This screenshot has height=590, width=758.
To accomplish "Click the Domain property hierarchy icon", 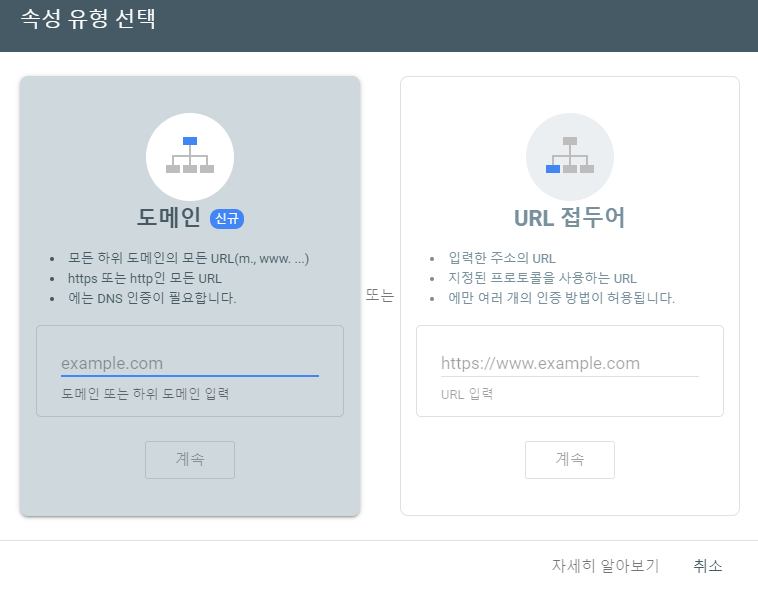I will click(190, 157).
